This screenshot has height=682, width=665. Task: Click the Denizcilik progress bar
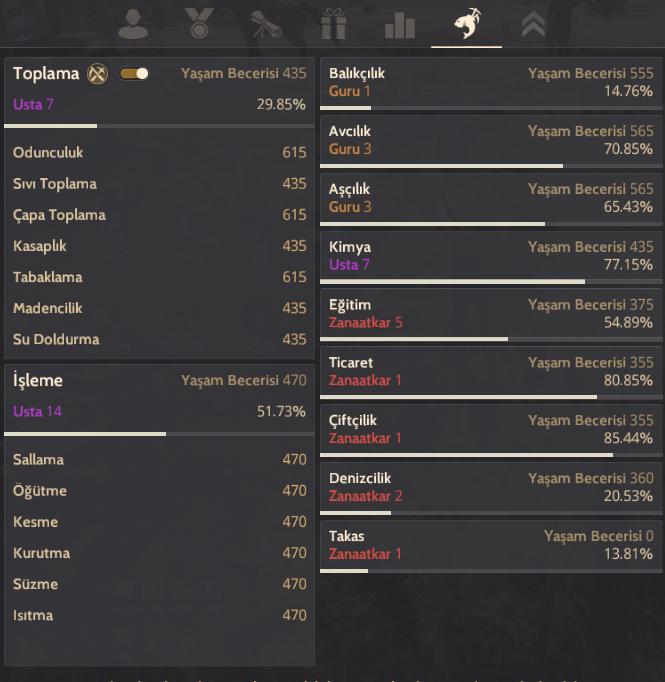coord(490,513)
